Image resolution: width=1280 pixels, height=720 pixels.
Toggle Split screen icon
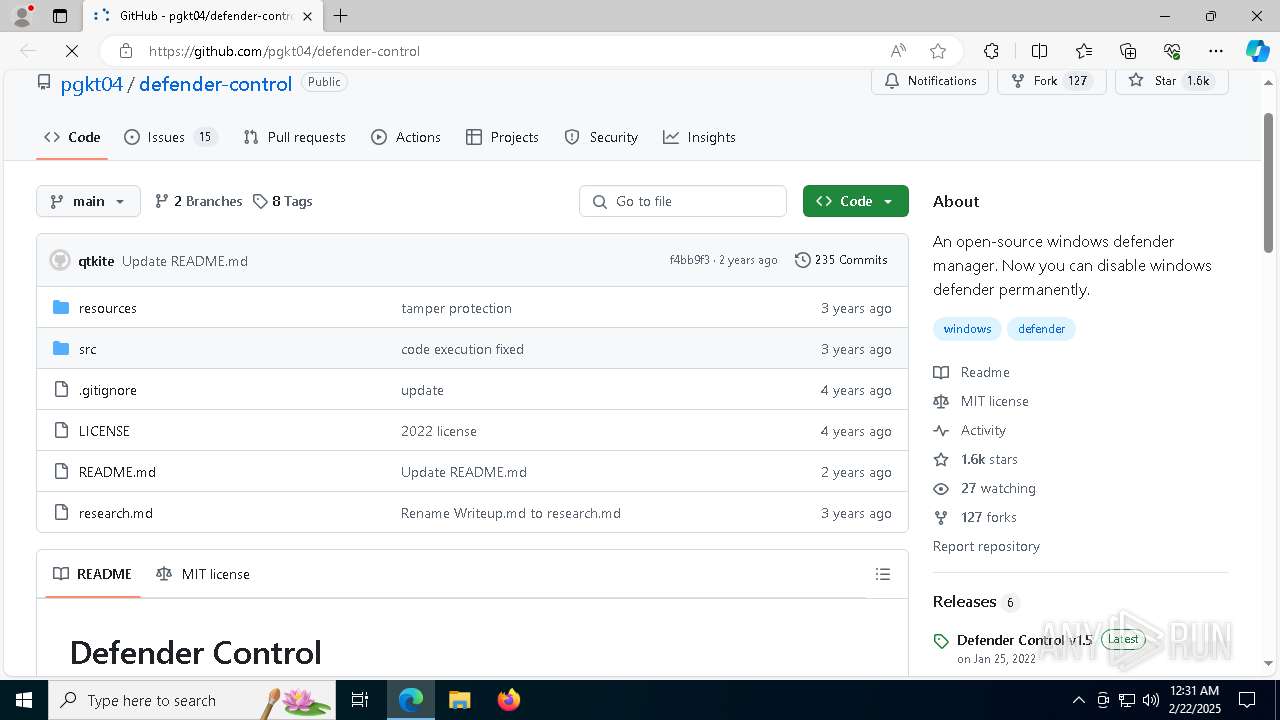(1039, 51)
